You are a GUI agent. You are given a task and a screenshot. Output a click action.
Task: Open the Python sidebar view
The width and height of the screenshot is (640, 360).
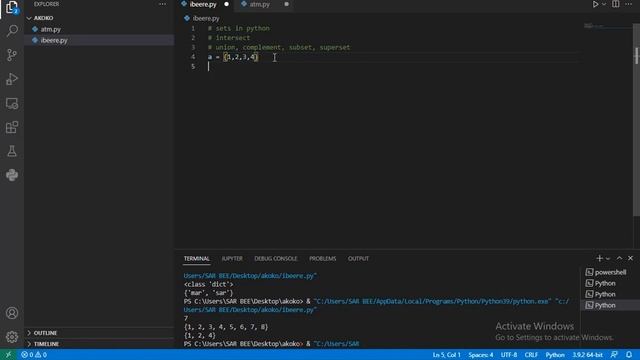[12, 175]
